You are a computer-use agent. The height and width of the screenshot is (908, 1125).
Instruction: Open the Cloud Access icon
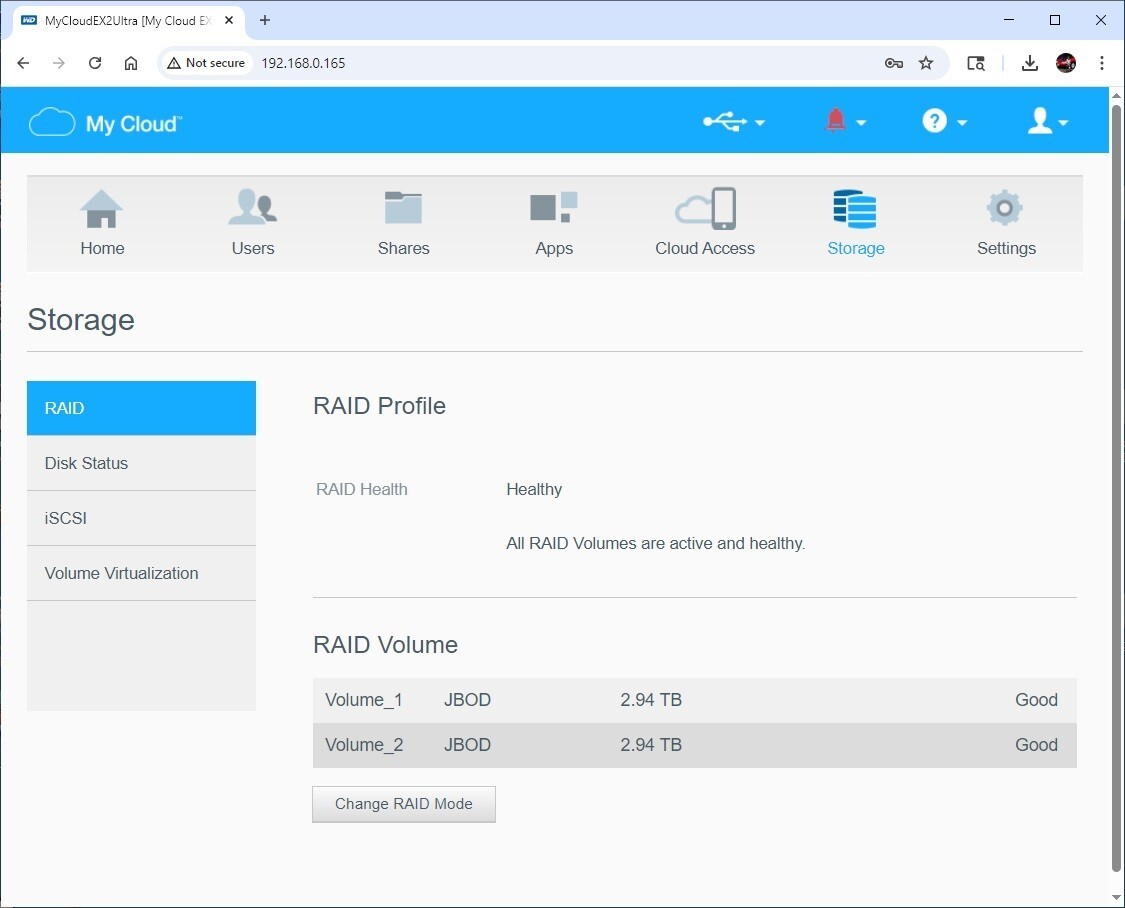(x=705, y=210)
